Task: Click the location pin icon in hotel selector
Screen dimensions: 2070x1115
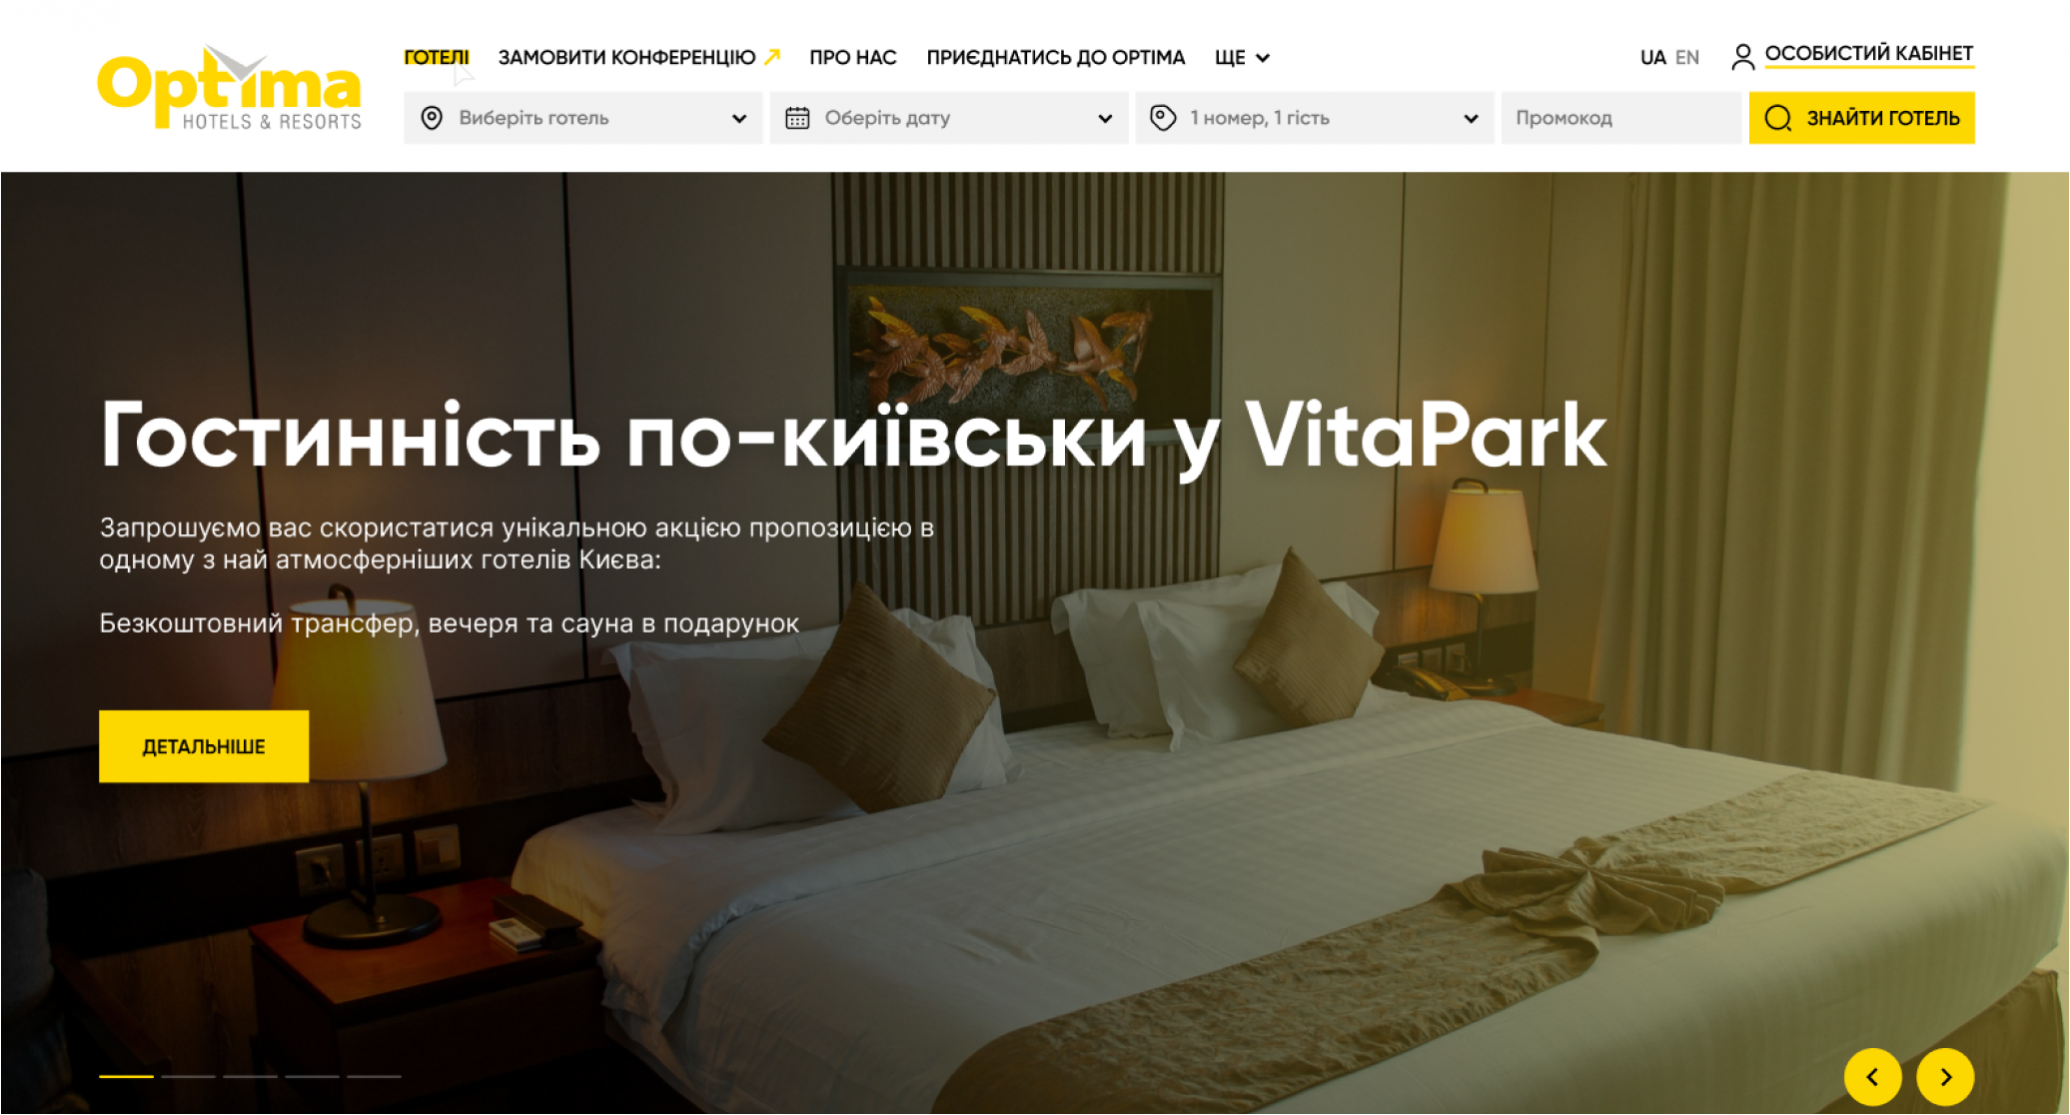Action: [432, 118]
